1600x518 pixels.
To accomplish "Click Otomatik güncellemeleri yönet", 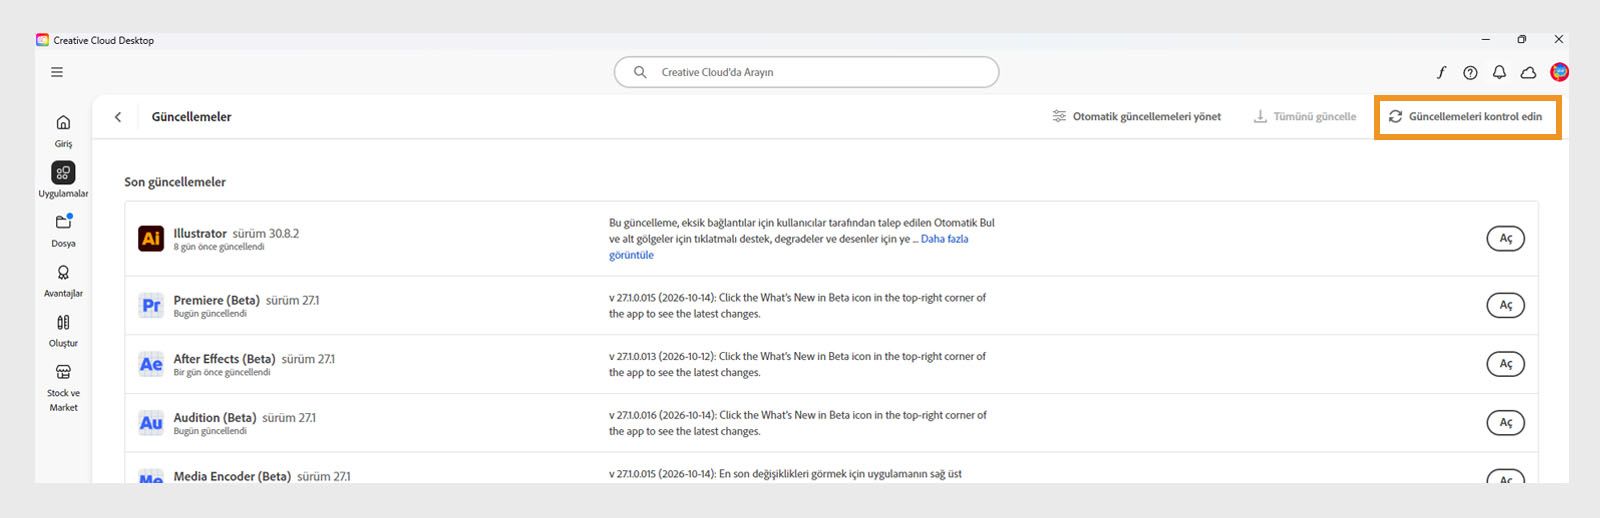I will 1137,117.
